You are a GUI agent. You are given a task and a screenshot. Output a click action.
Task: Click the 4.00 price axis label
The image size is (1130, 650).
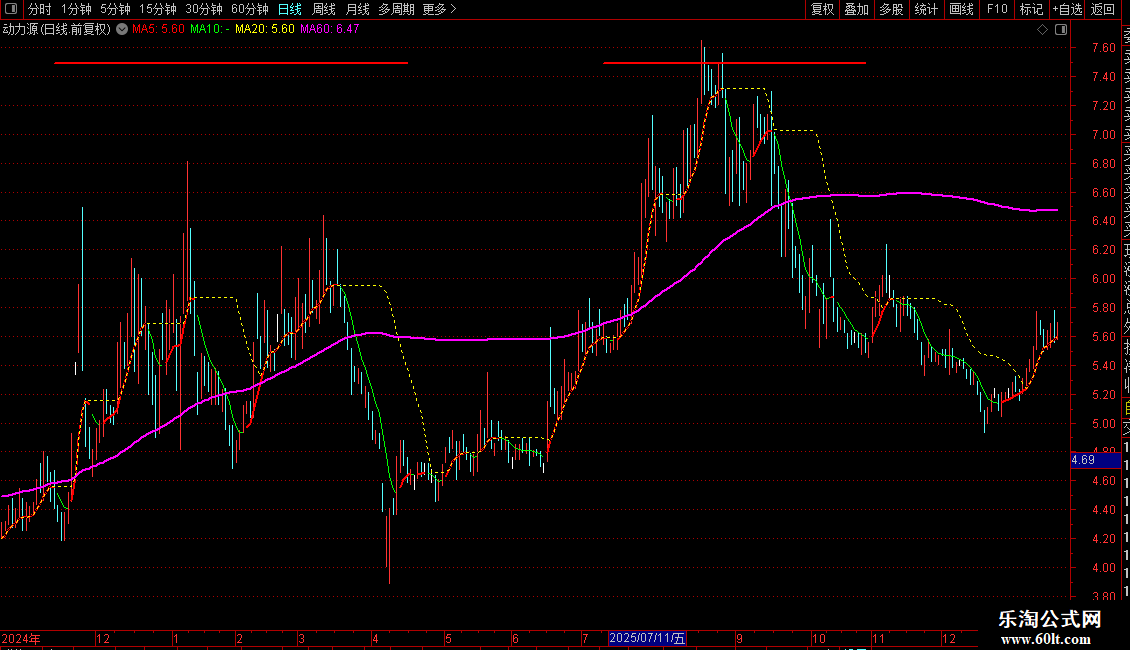click(x=1103, y=568)
